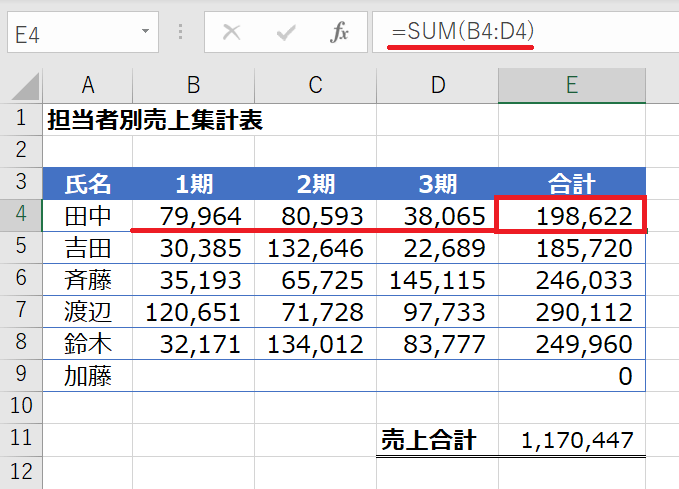Image resolution: width=679 pixels, height=489 pixels.
Task: Select the 加藤 name cell
Action: [x=88, y=376]
